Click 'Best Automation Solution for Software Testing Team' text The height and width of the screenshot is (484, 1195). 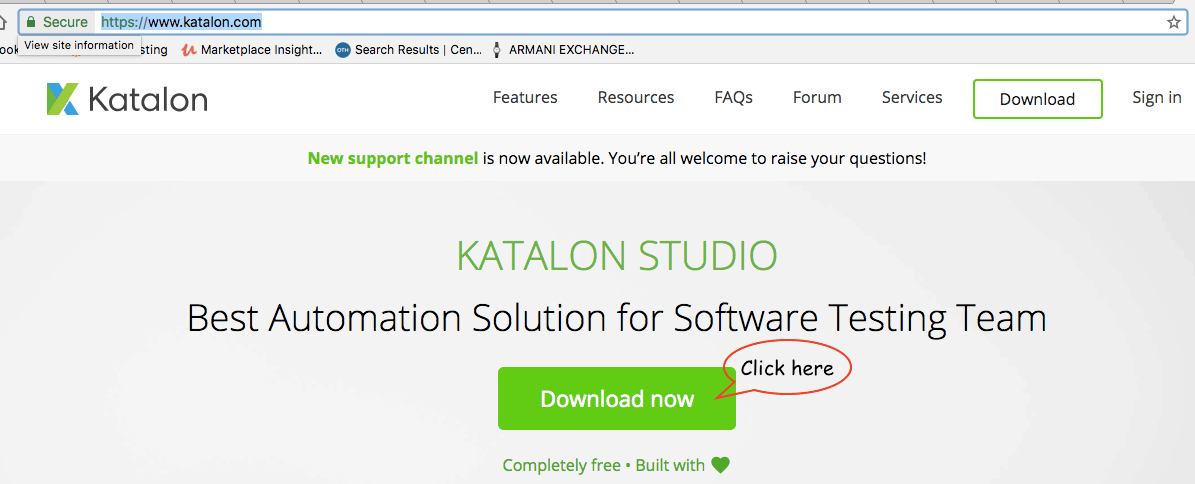click(x=617, y=319)
